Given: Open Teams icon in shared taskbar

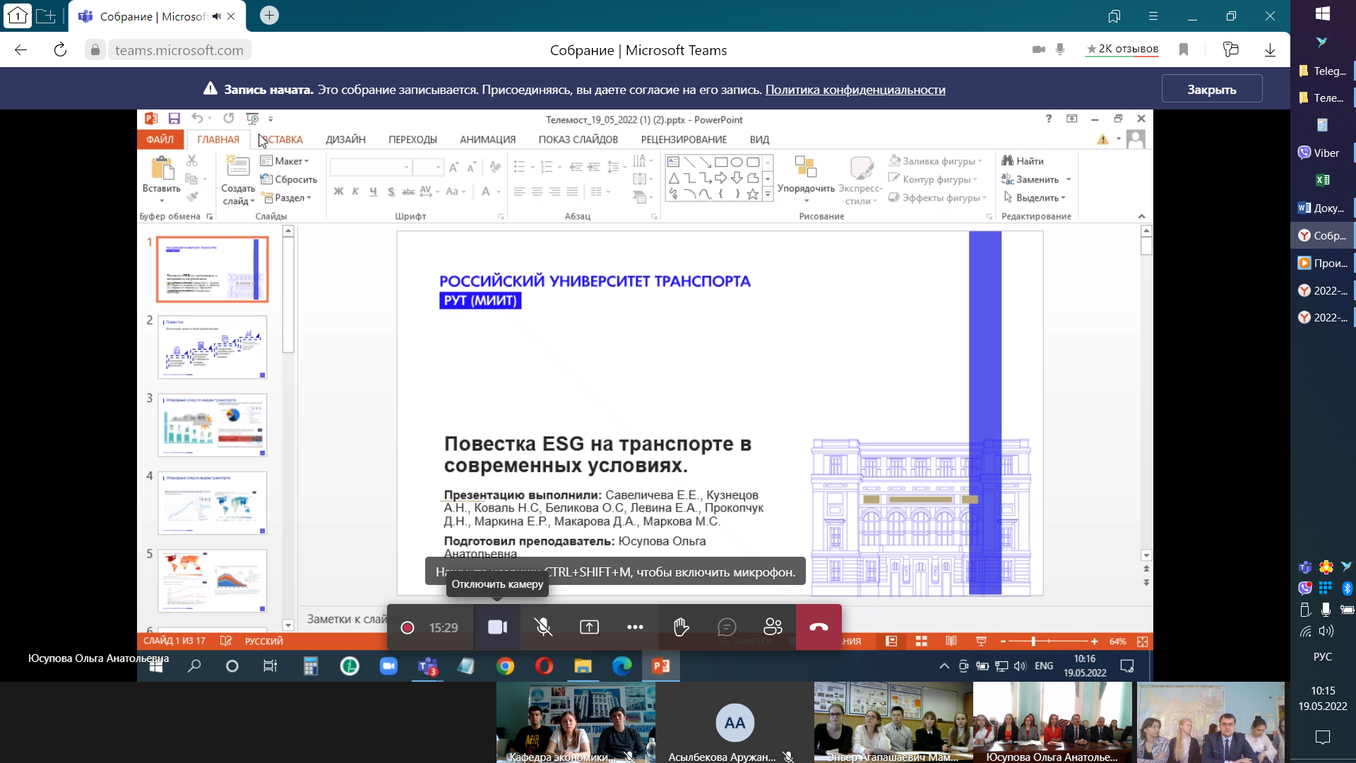Looking at the screenshot, I should [427, 666].
